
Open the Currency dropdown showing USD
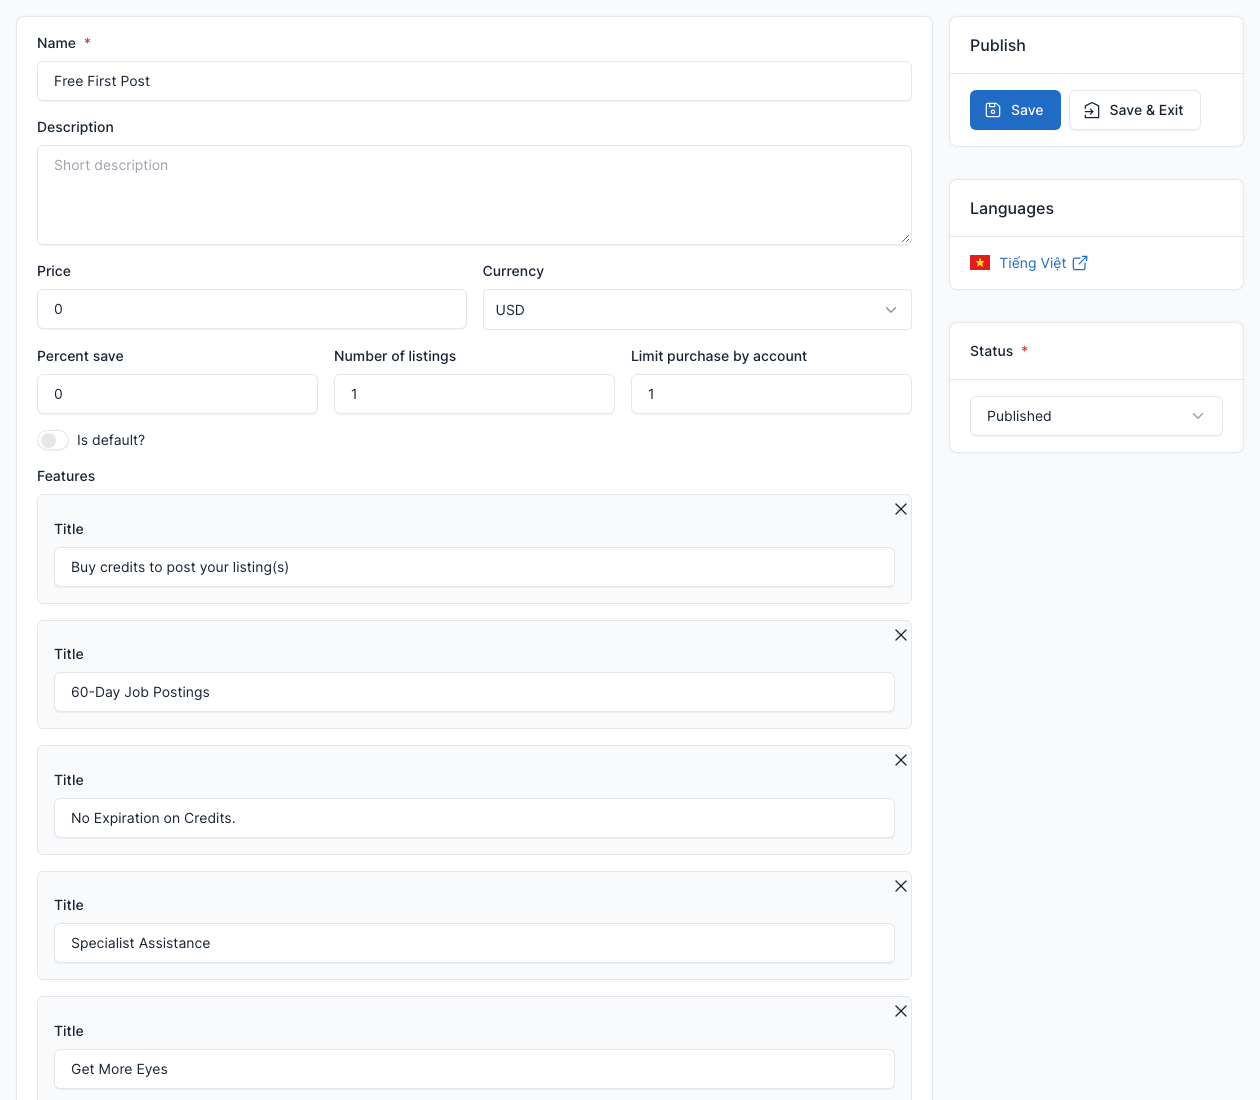pyautogui.click(x=697, y=310)
